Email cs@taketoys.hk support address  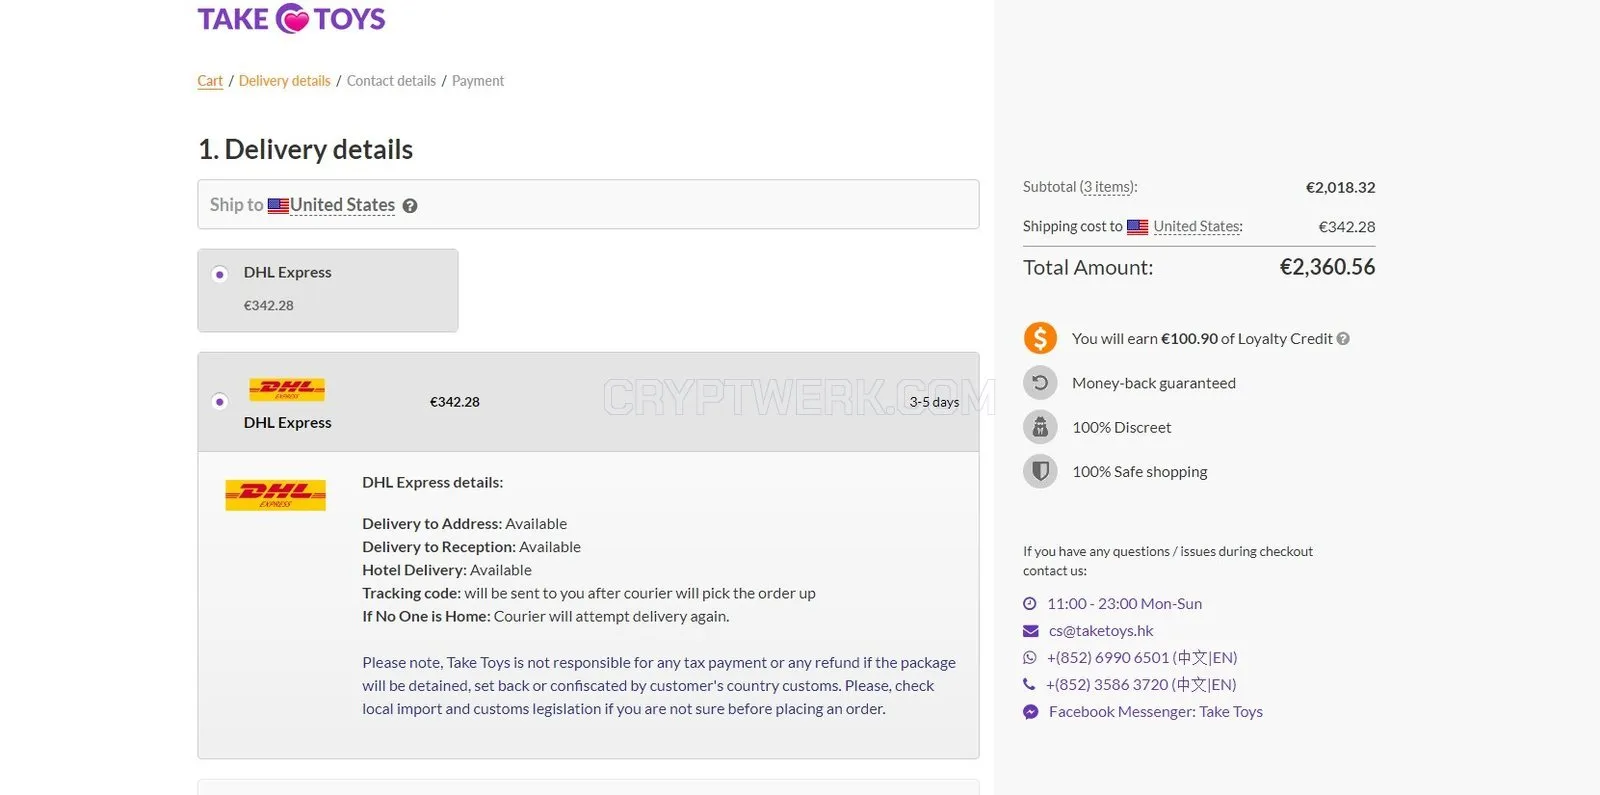click(1101, 631)
